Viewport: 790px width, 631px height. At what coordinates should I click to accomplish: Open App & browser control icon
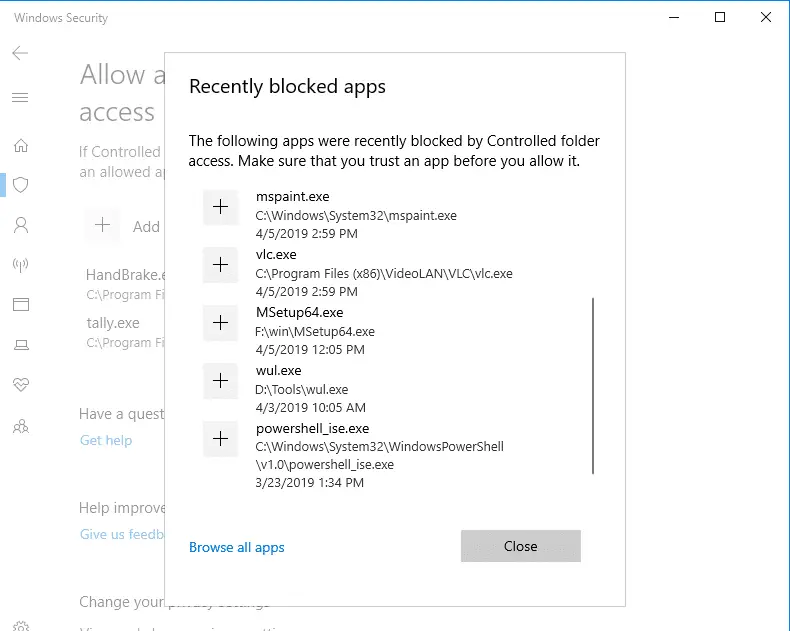[21, 304]
